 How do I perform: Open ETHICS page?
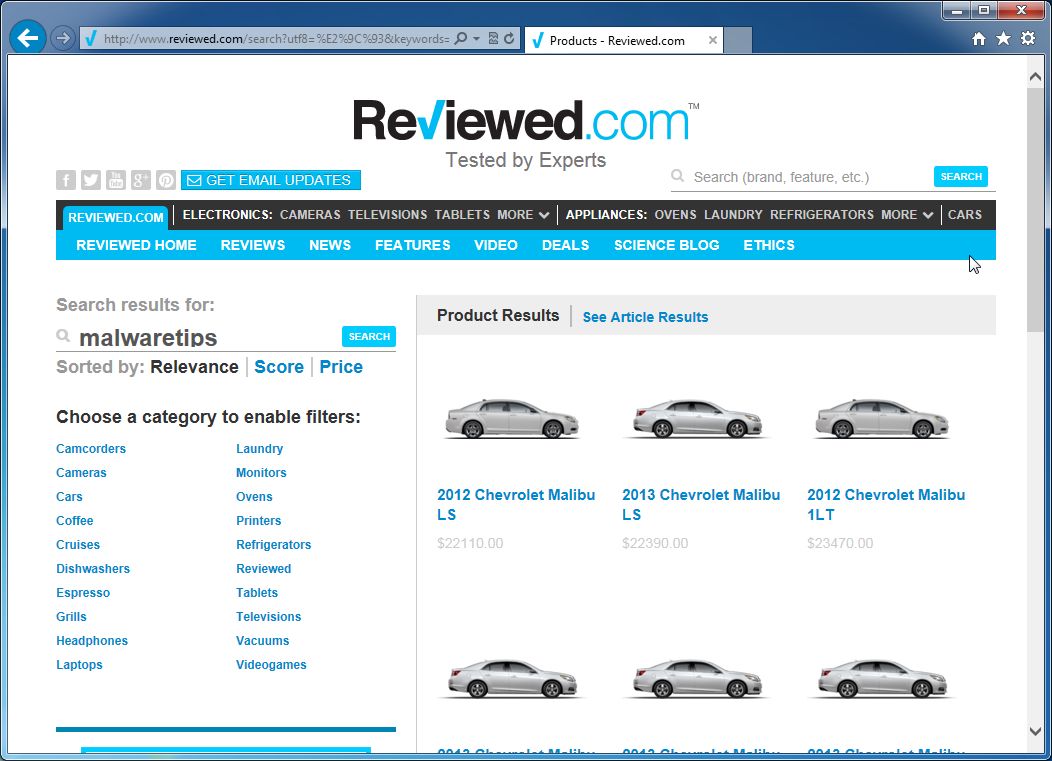[x=769, y=245]
